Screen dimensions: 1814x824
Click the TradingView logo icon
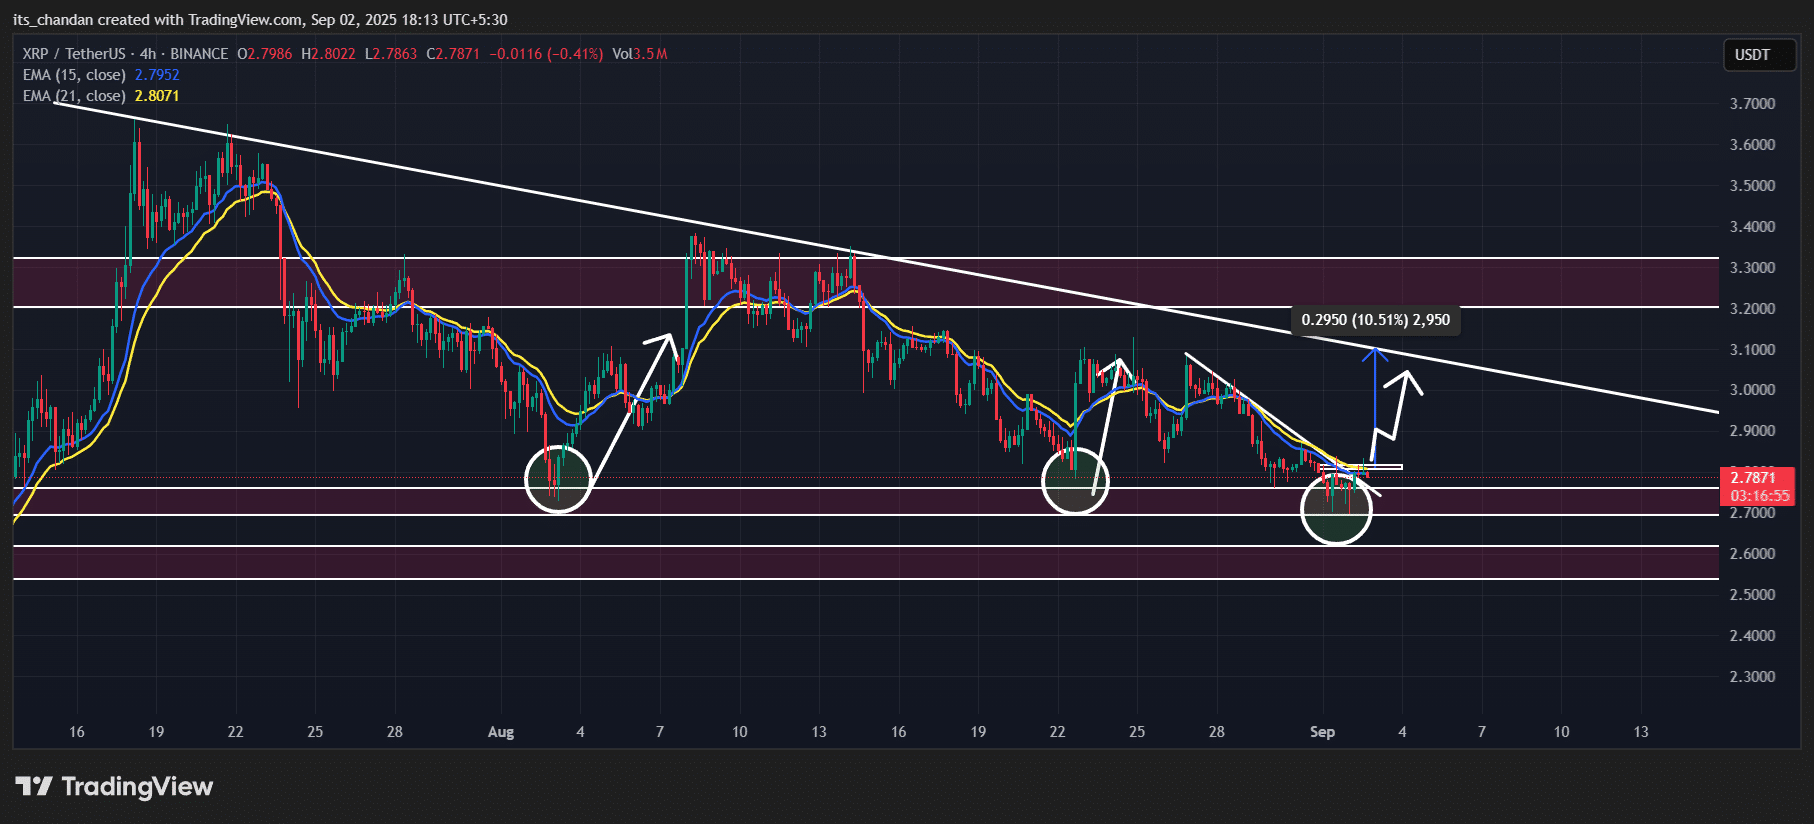pyautogui.click(x=34, y=787)
